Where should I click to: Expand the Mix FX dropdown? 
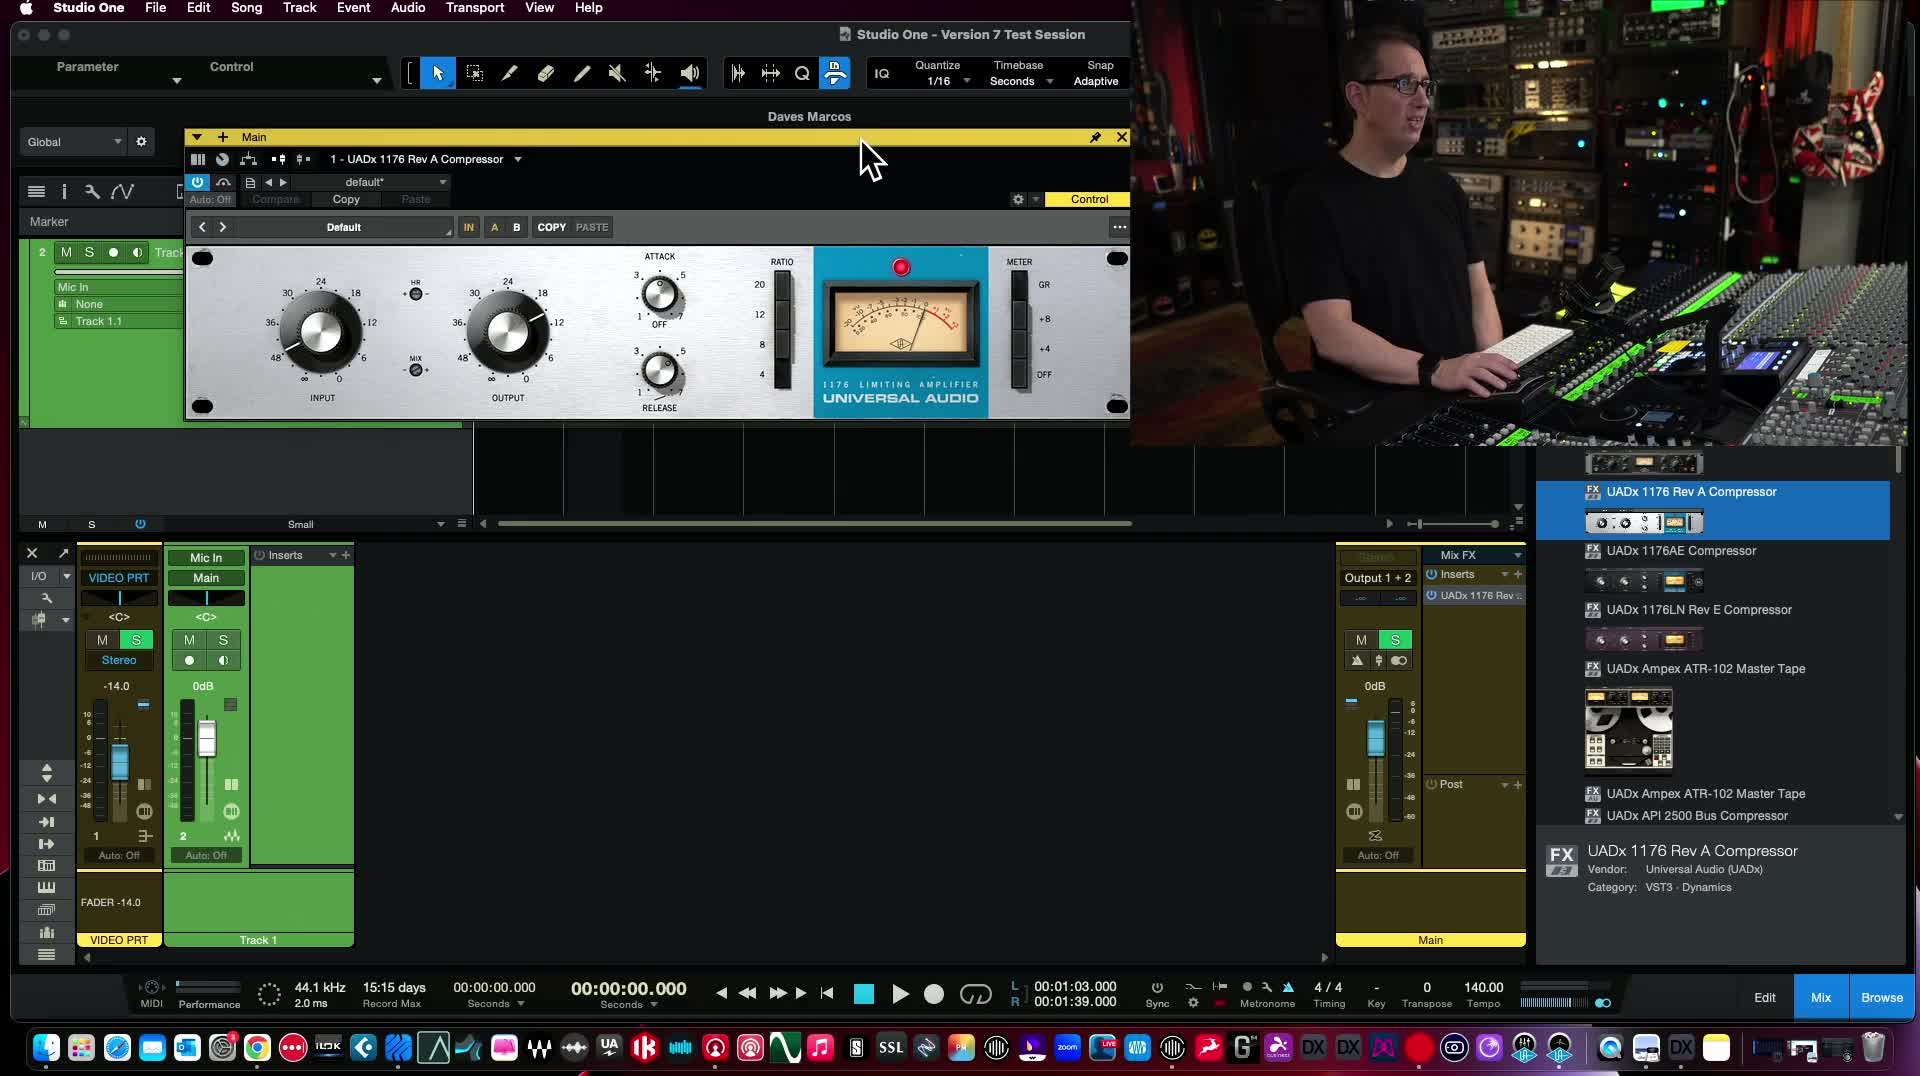click(x=1517, y=555)
